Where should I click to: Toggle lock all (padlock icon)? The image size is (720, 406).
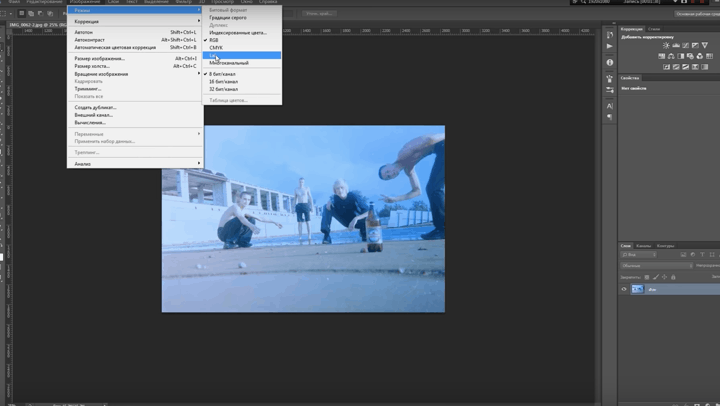click(673, 277)
